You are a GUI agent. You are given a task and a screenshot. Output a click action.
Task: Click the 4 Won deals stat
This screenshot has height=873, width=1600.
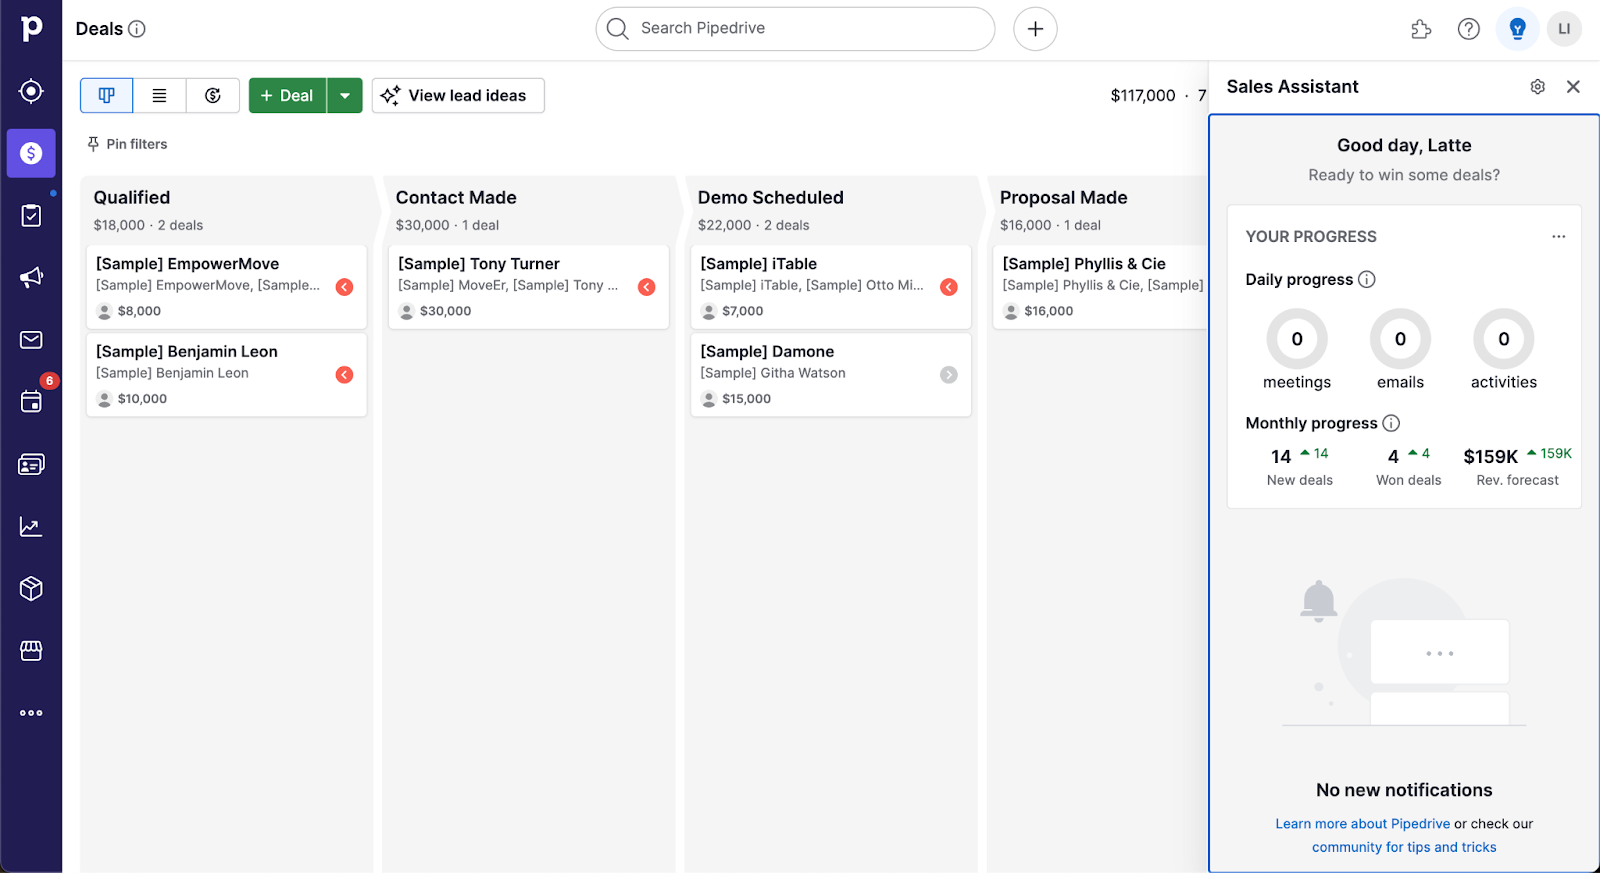pyautogui.click(x=1409, y=466)
